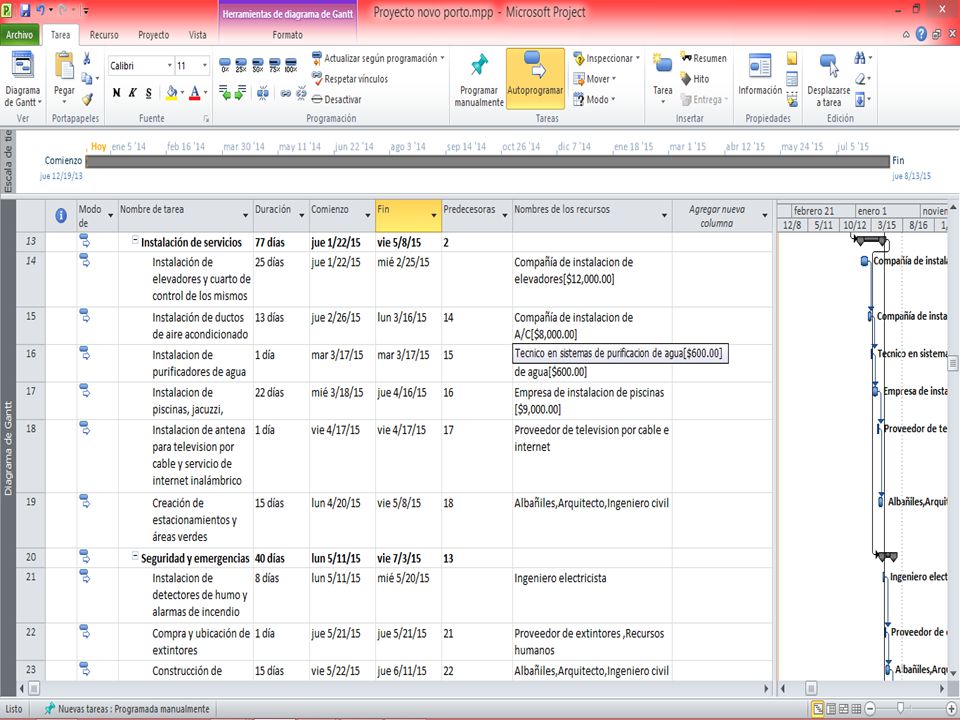Click the Undo arrow in quick access toolbar

pyautogui.click(x=40, y=10)
